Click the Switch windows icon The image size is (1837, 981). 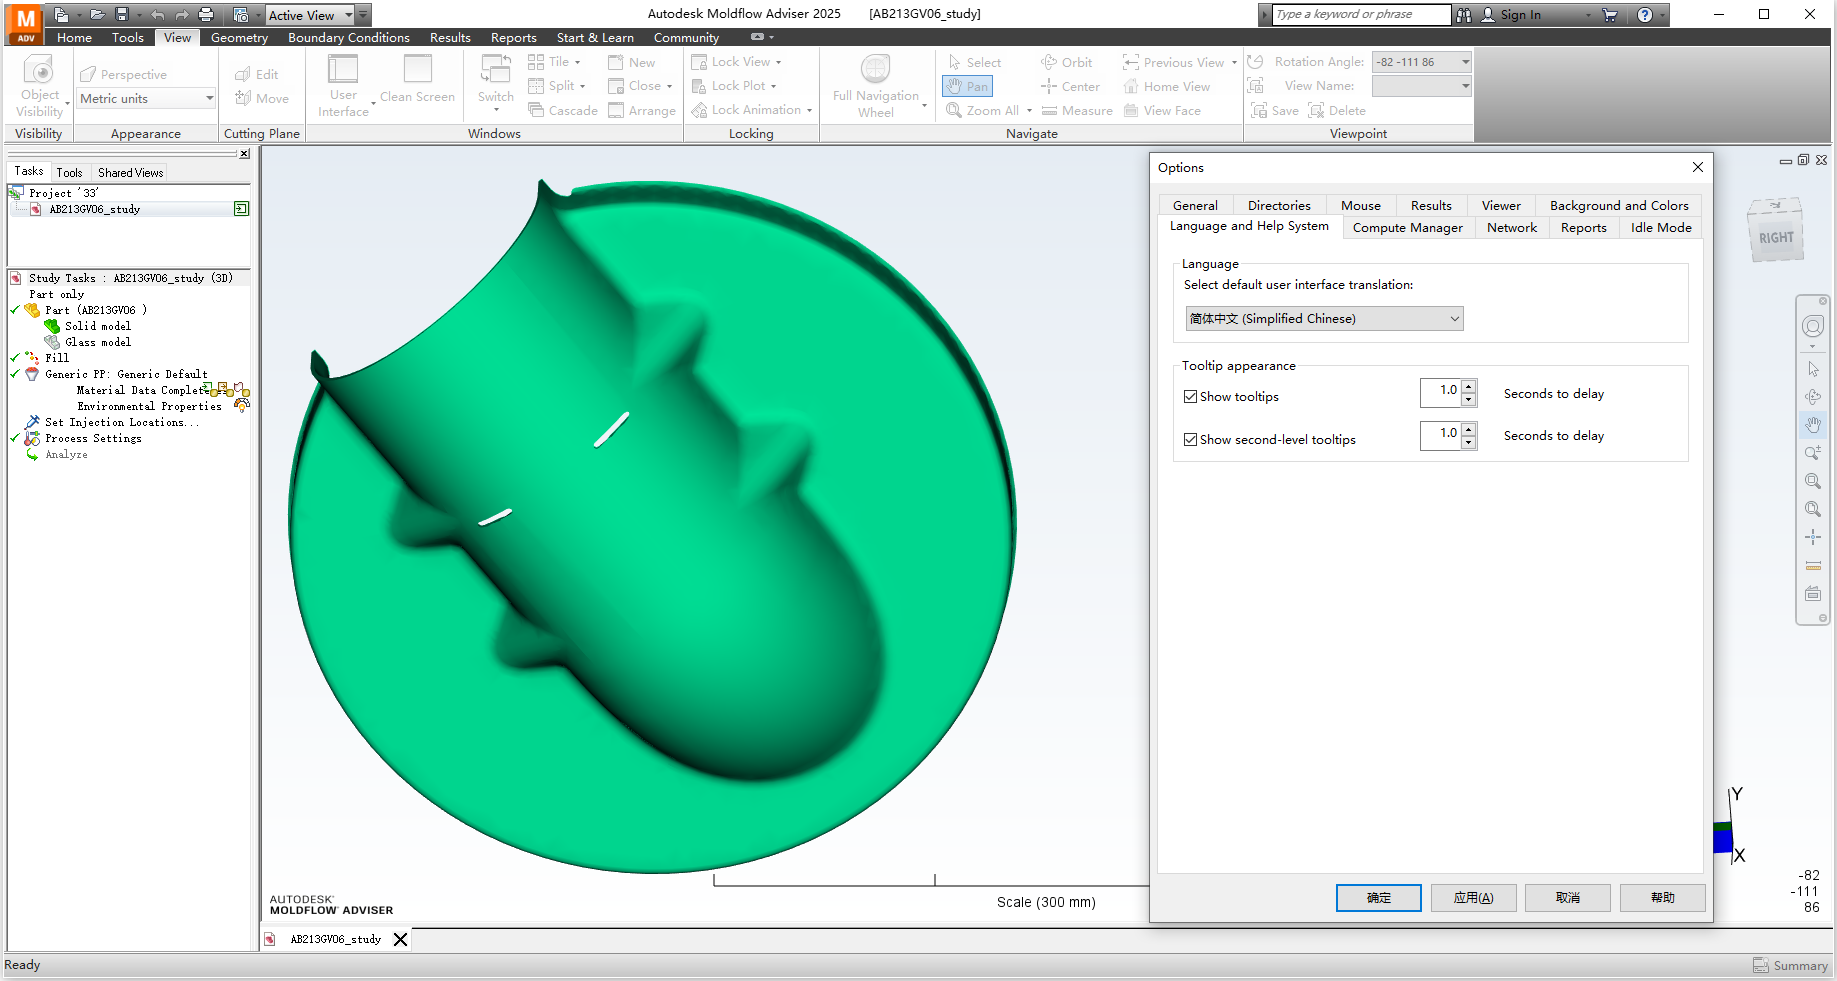click(495, 70)
